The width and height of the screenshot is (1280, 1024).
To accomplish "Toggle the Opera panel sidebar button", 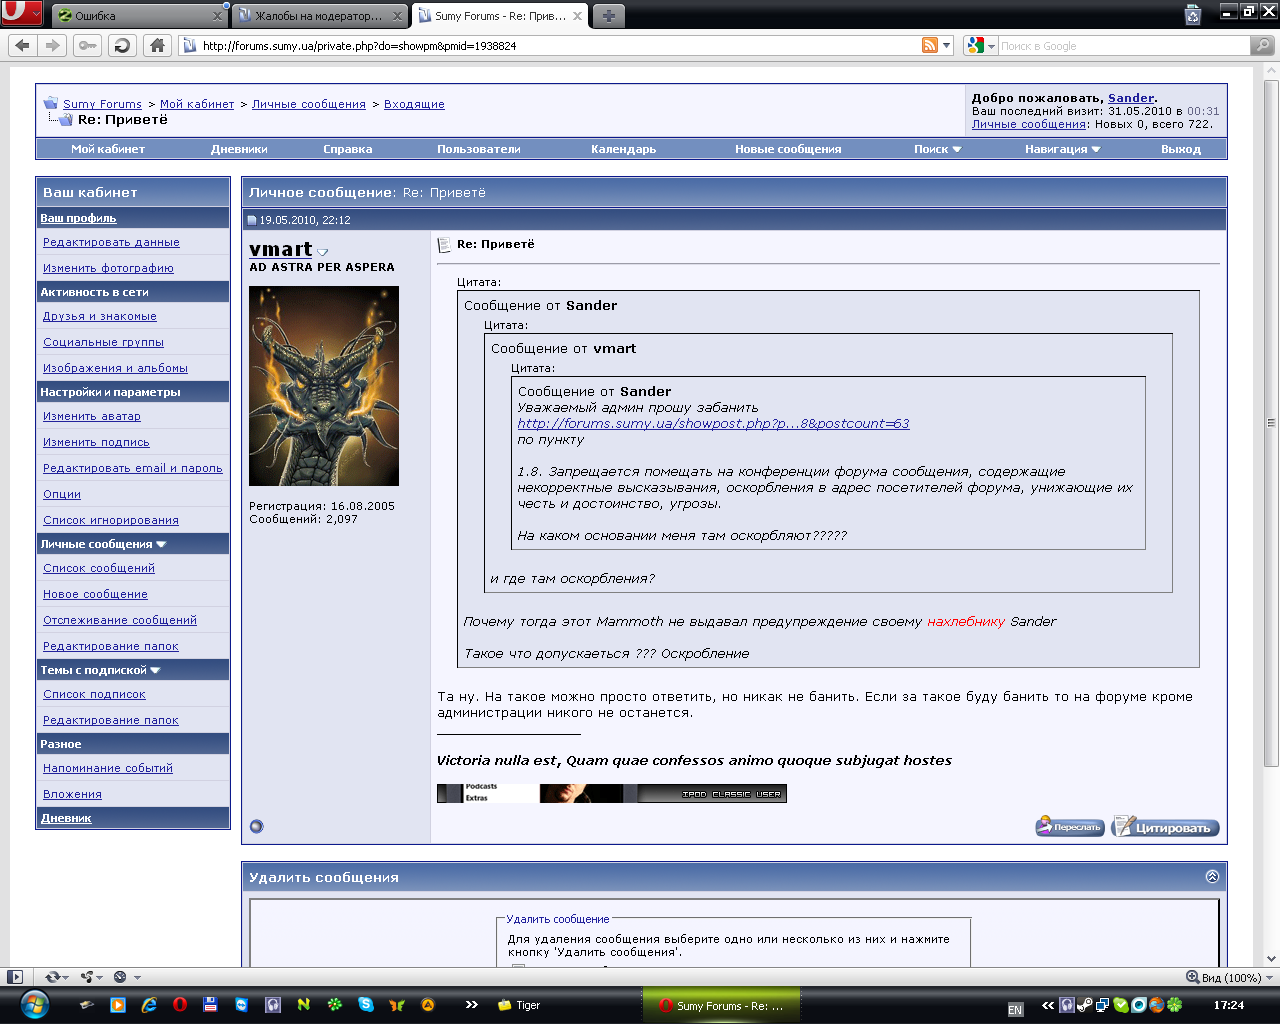I will click(15, 977).
